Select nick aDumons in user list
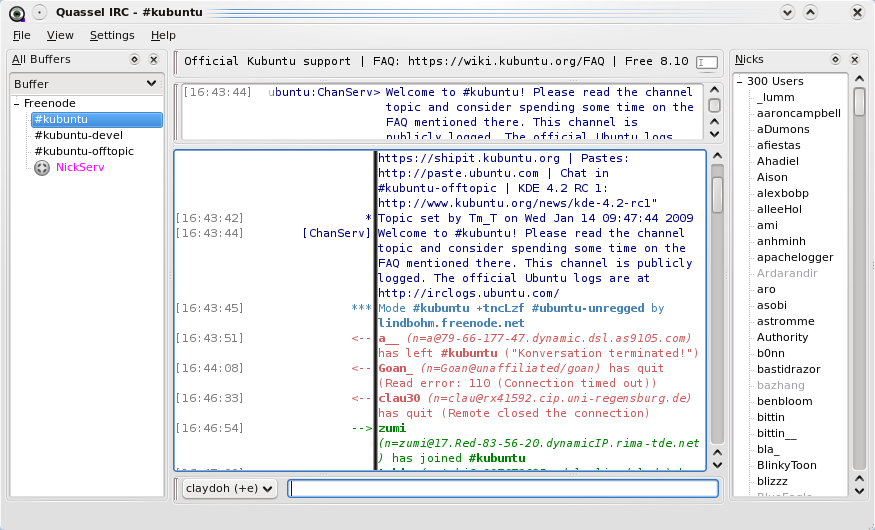This screenshot has width=875, height=530. [783, 129]
